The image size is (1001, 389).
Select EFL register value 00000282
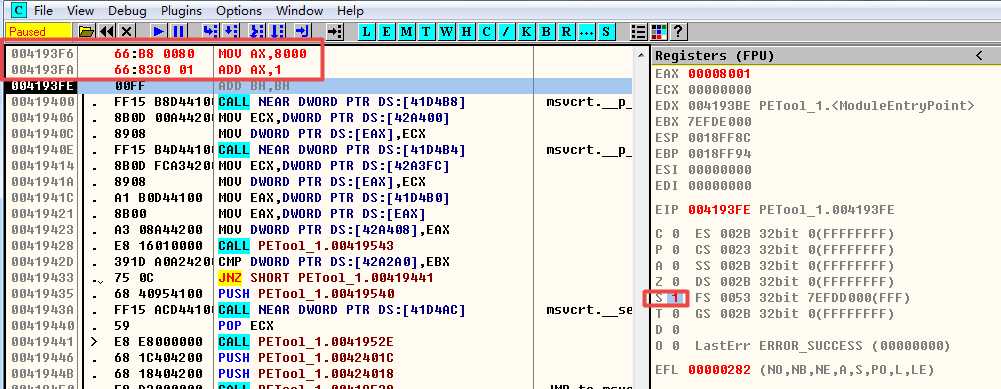coord(719,370)
